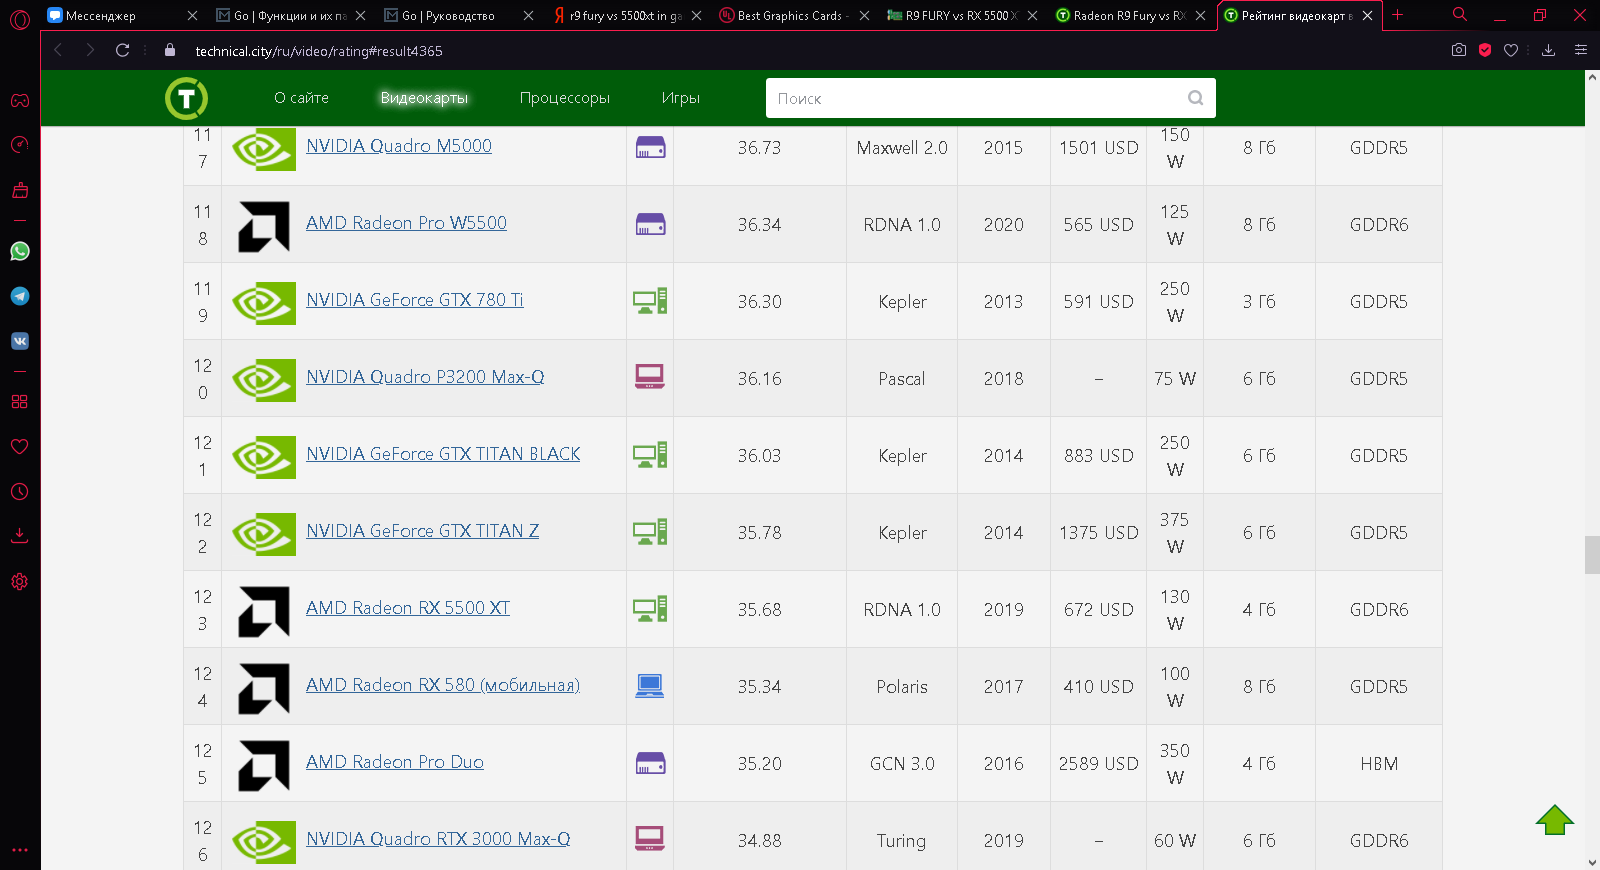Open ad blocker shield icon
Image resolution: width=1600 pixels, height=870 pixels.
pyautogui.click(x=1485, y=50)
